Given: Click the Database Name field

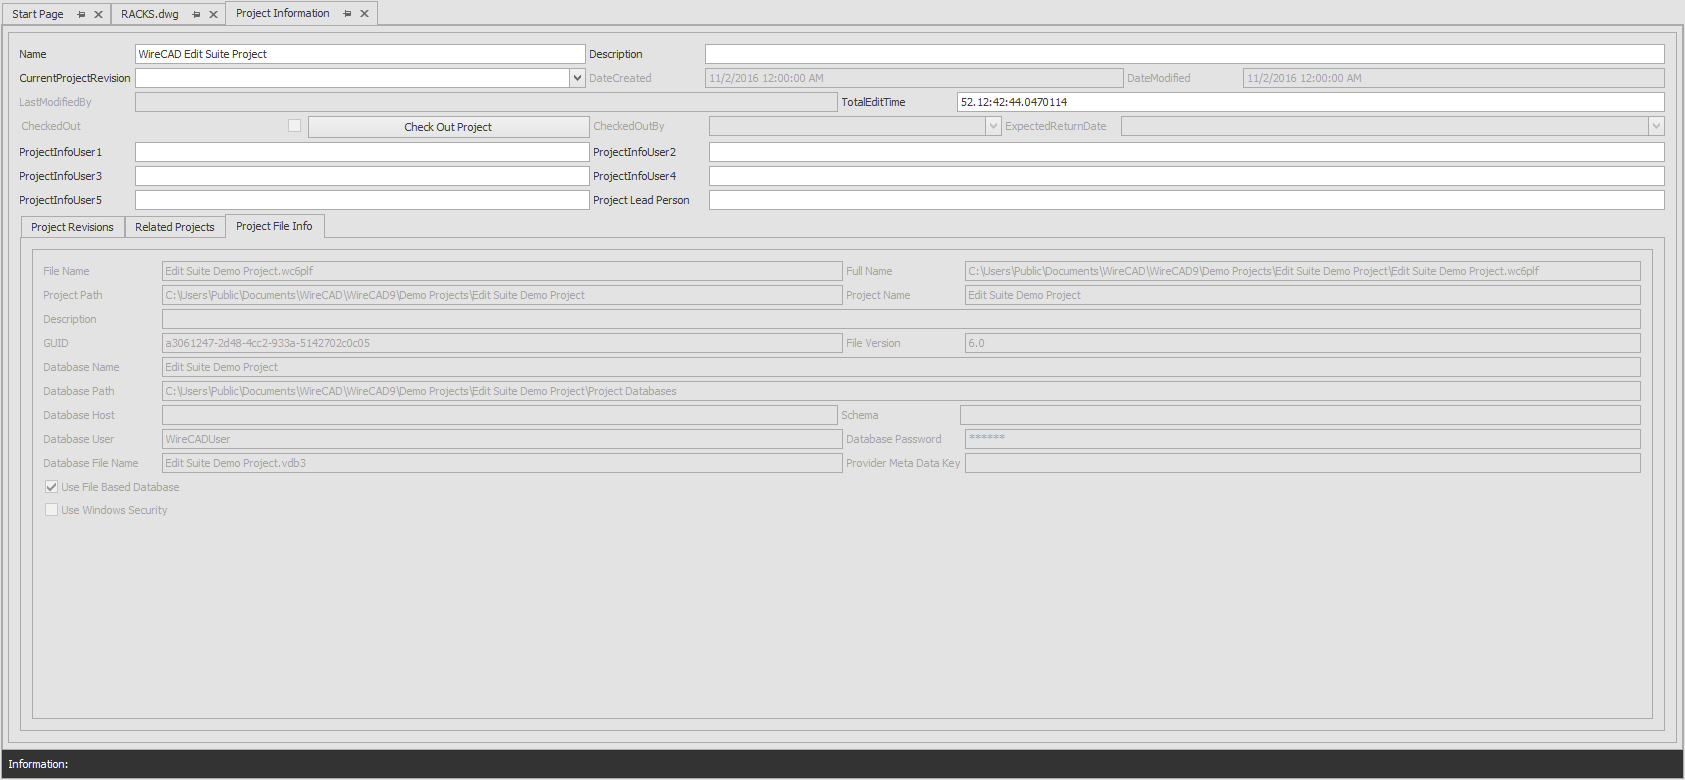Looking at the screenshot, I should point(901,367).
